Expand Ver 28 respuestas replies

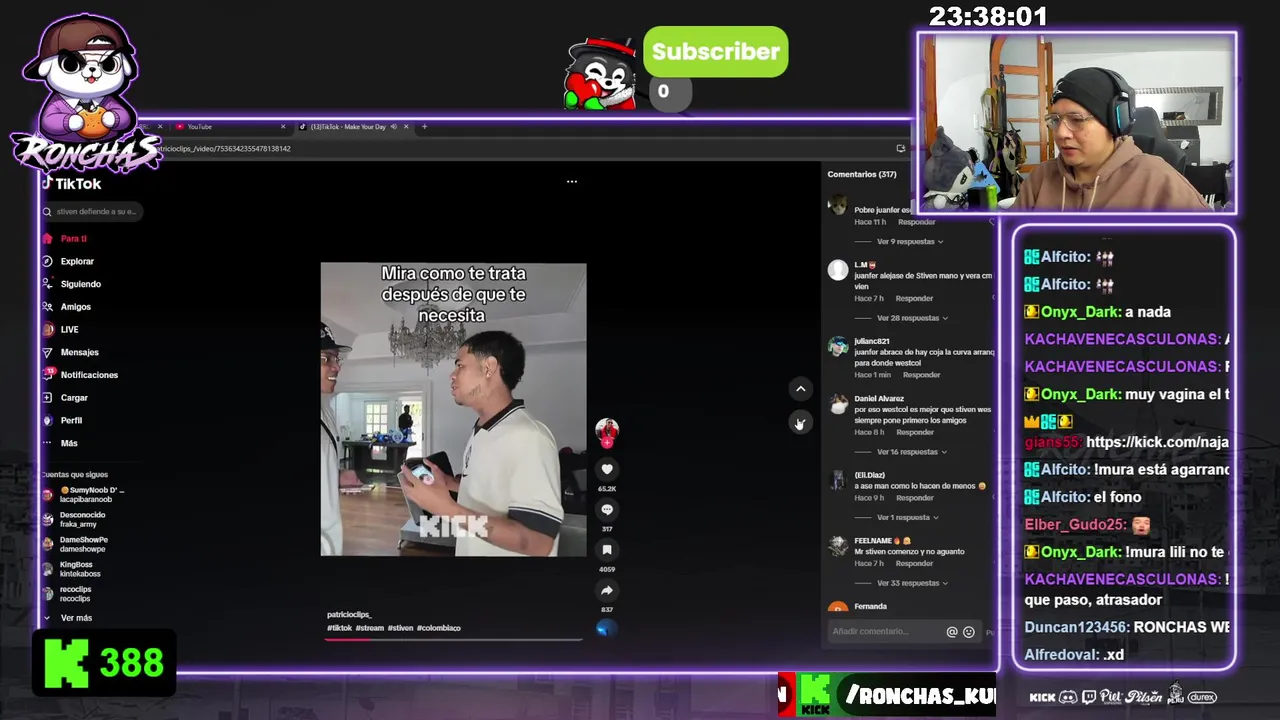click(912, 318)
